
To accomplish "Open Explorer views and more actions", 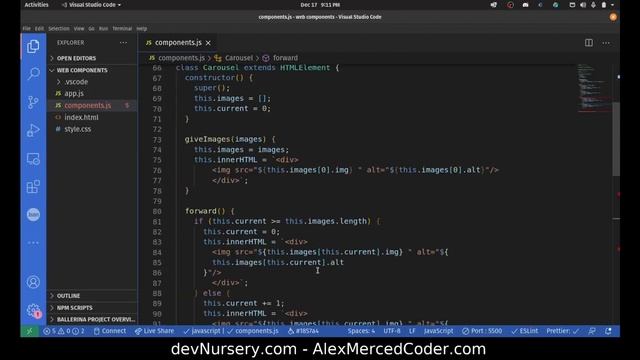I will 123,42.
